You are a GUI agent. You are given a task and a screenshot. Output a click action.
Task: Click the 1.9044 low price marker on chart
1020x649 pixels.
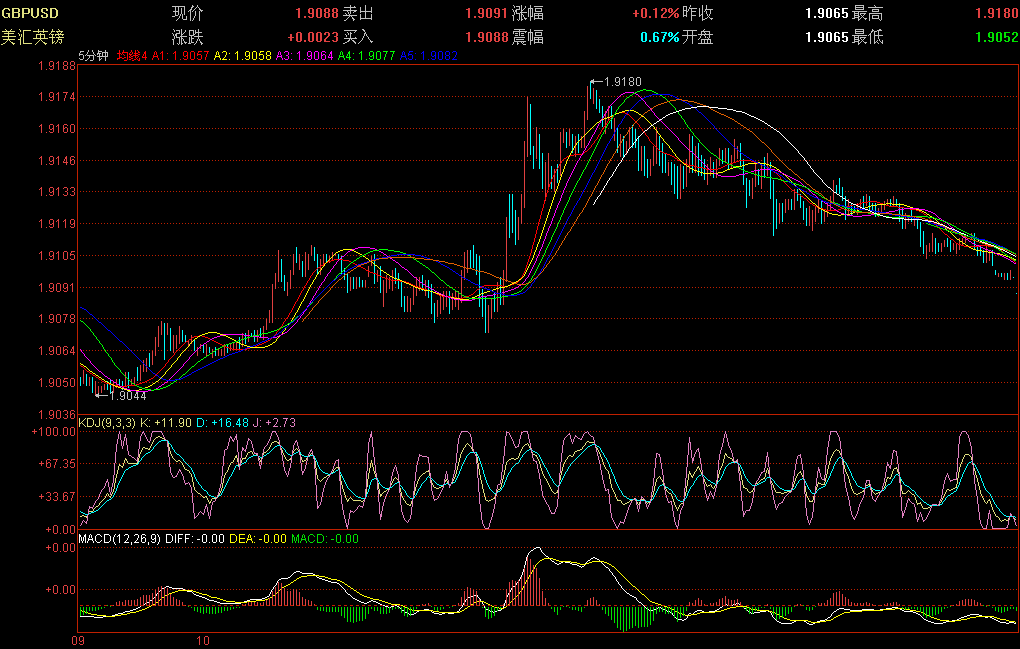click(127, 395)
